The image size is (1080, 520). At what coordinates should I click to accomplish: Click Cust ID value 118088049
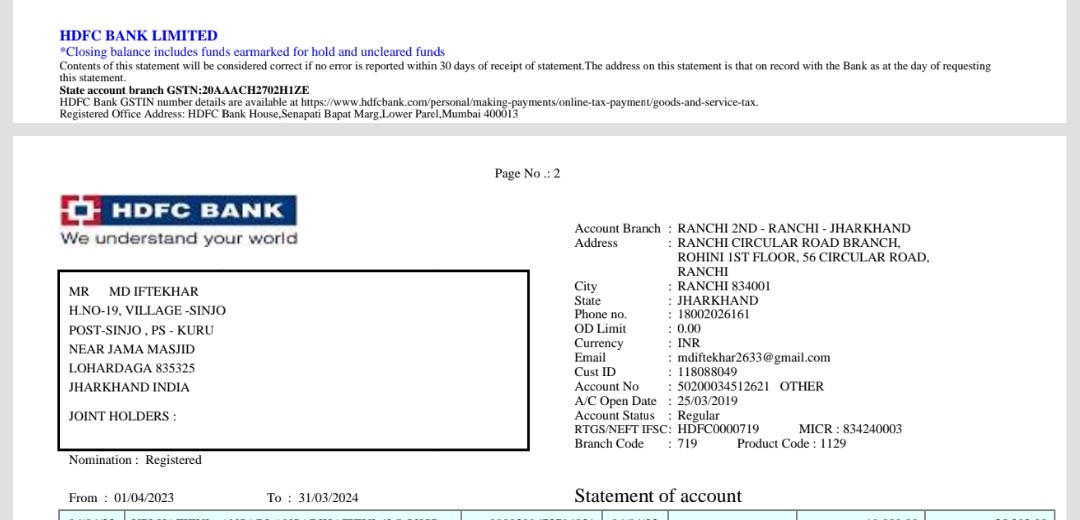point(707,372)
